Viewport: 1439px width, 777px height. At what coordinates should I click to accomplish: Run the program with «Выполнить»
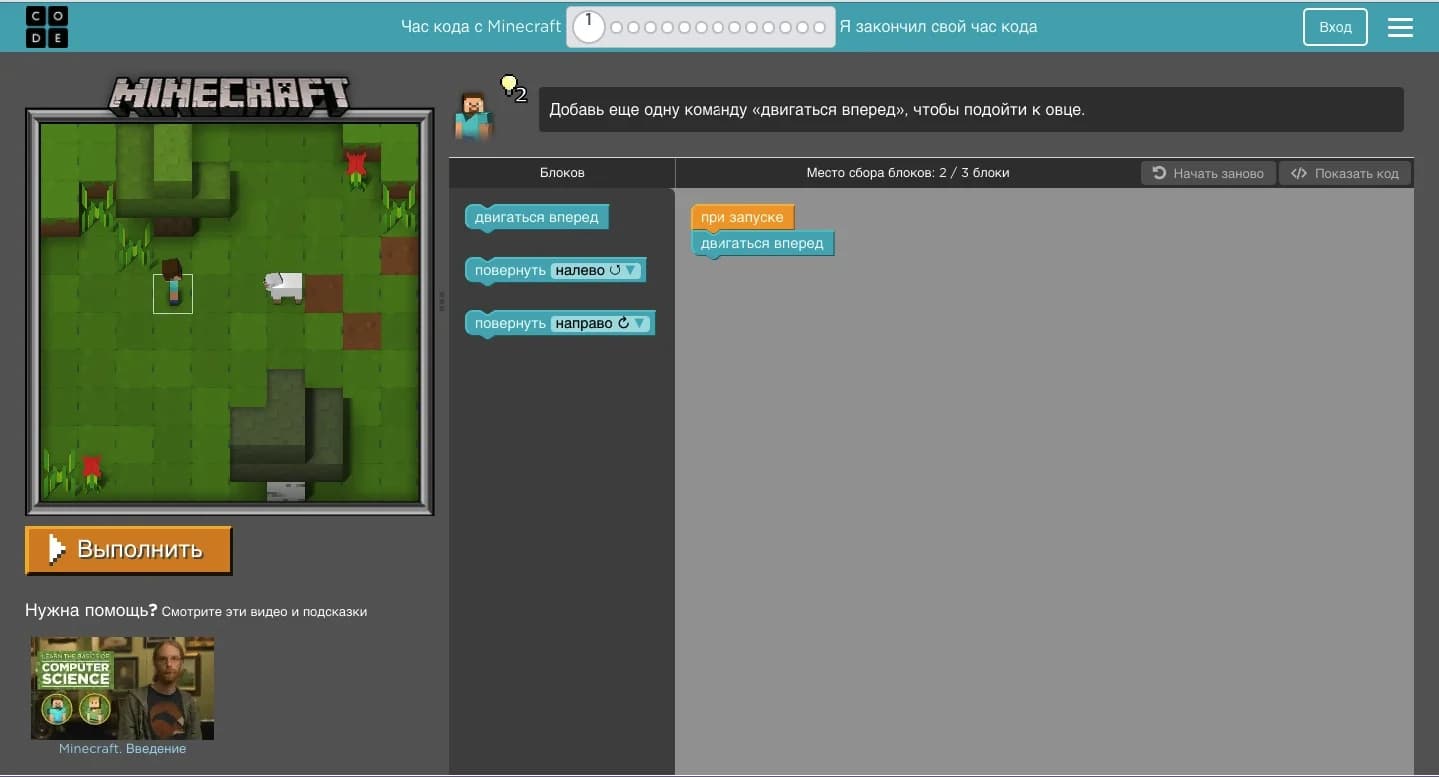tap(129, 550)
